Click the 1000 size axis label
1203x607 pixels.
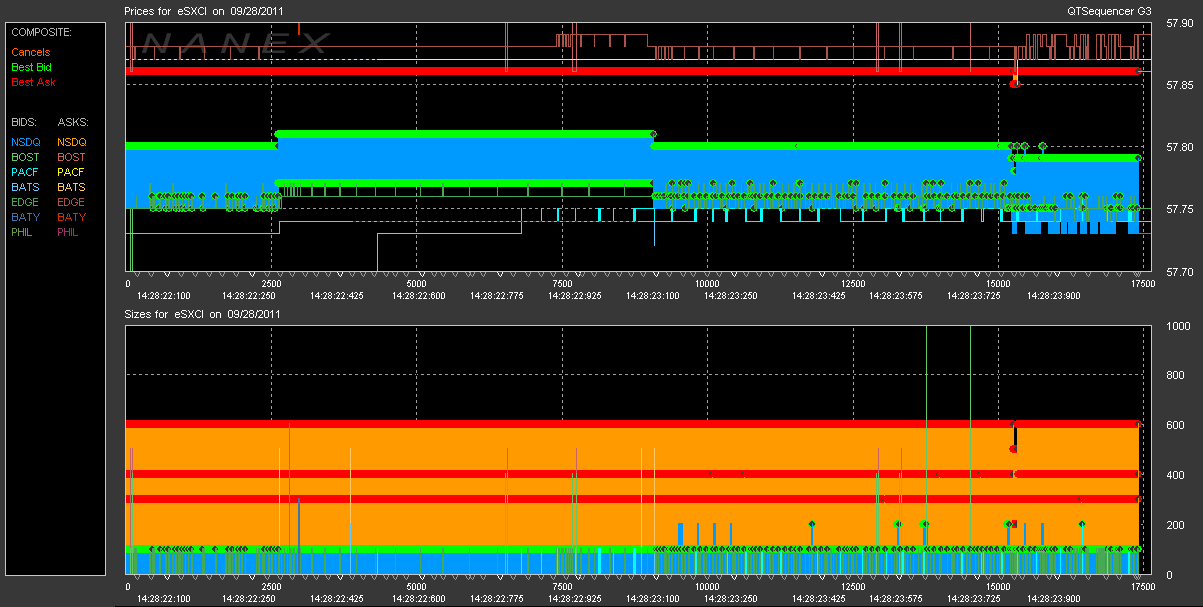coord(1178,326)
